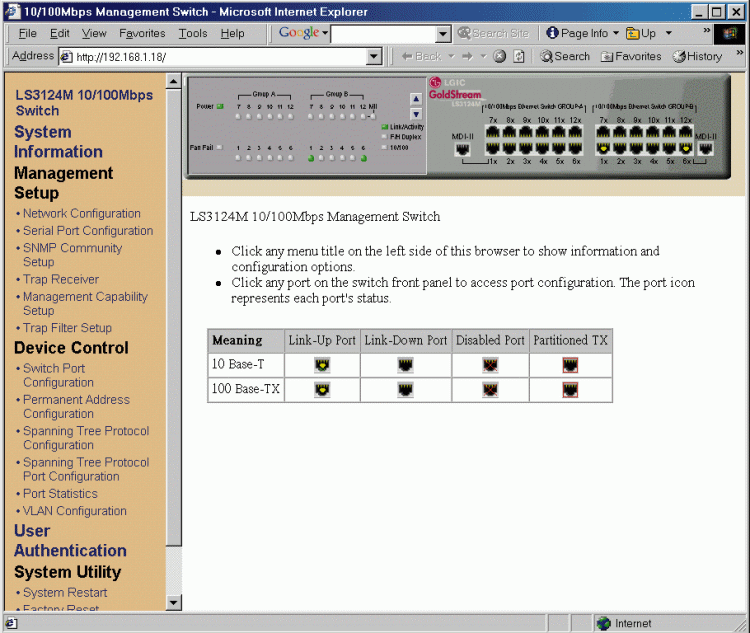Click the Search Site button
This screenshot has width=750, height=633.
(493, 33)
